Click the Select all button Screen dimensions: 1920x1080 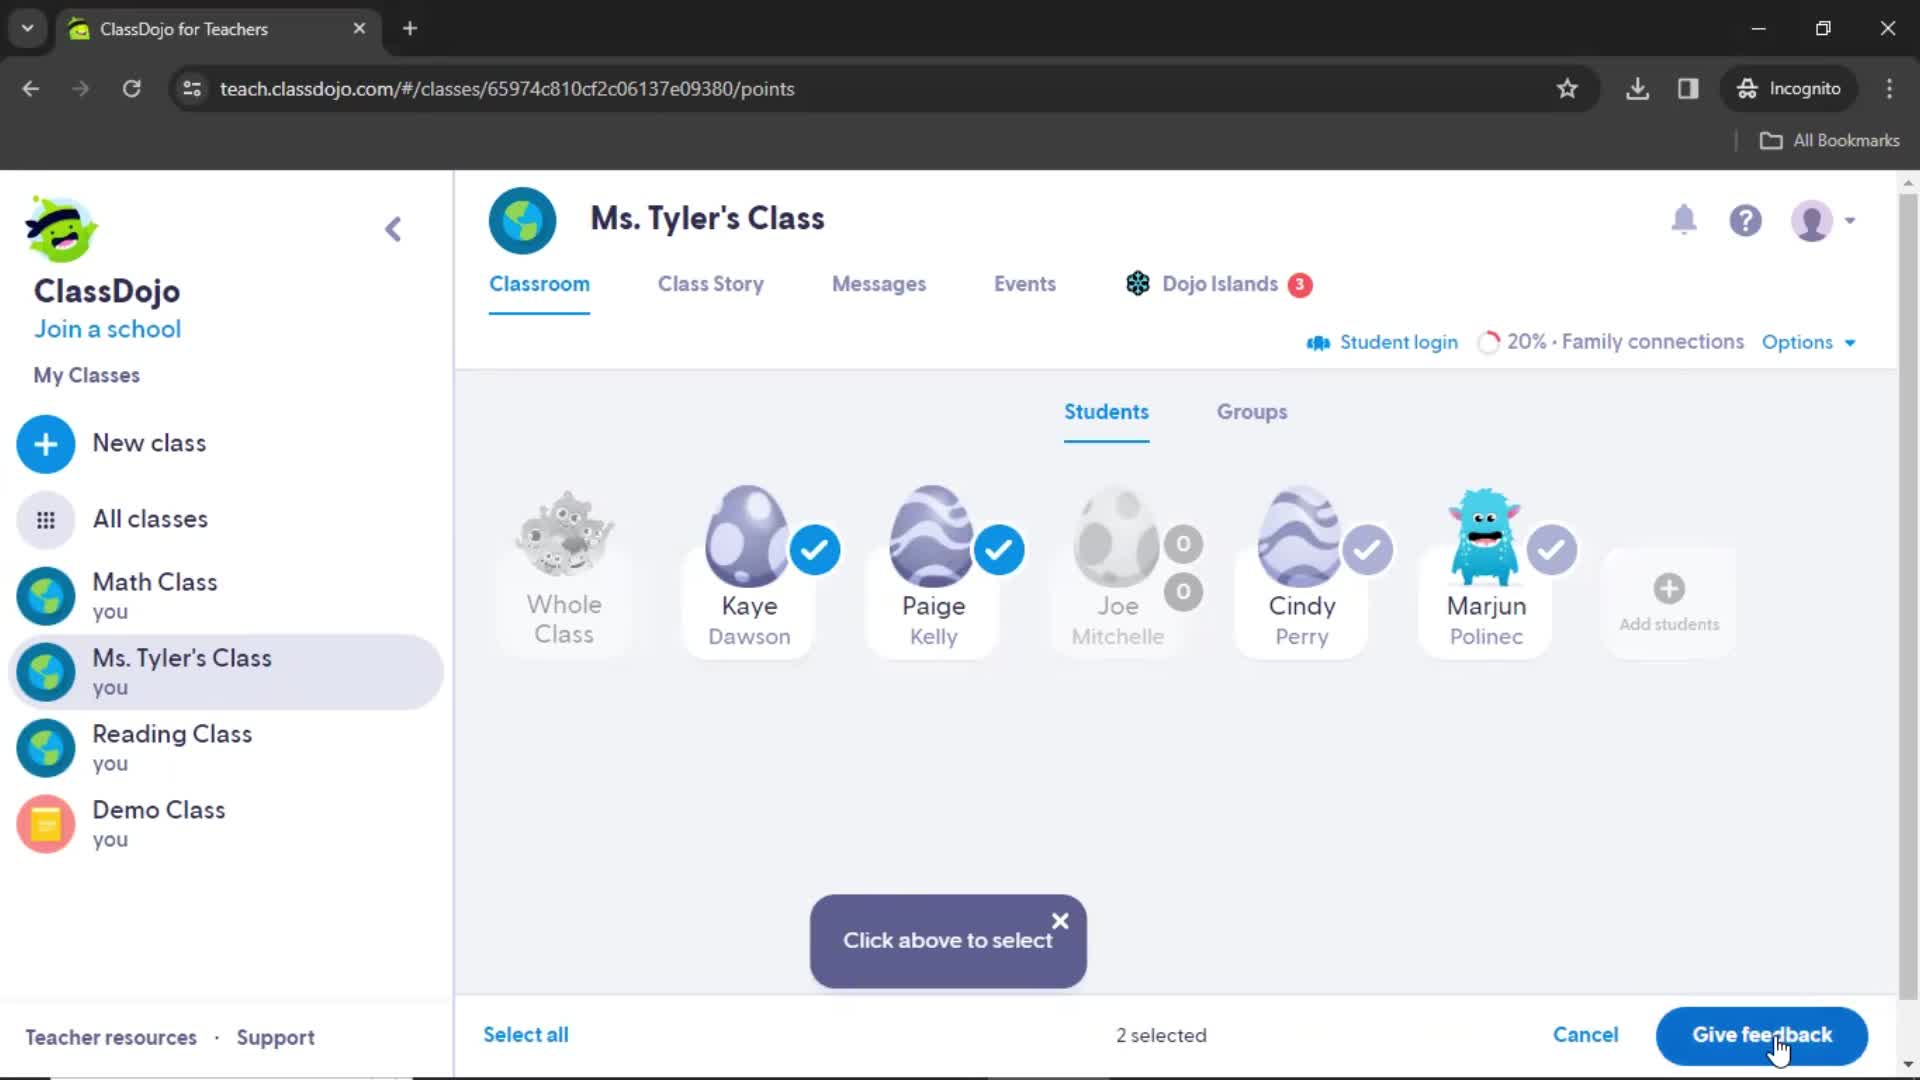525,1034
